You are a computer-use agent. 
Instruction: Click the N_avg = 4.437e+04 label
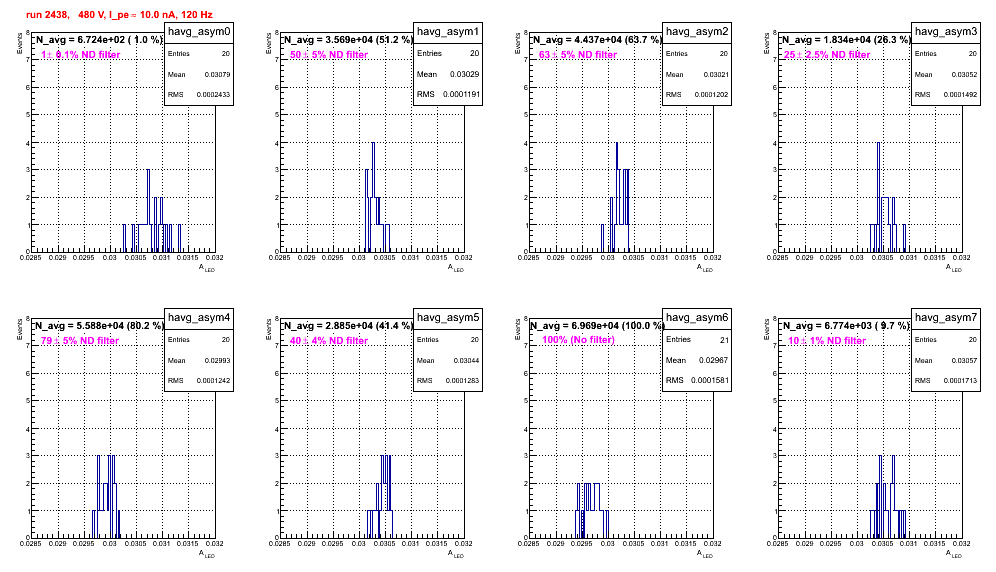pos(596,40)
